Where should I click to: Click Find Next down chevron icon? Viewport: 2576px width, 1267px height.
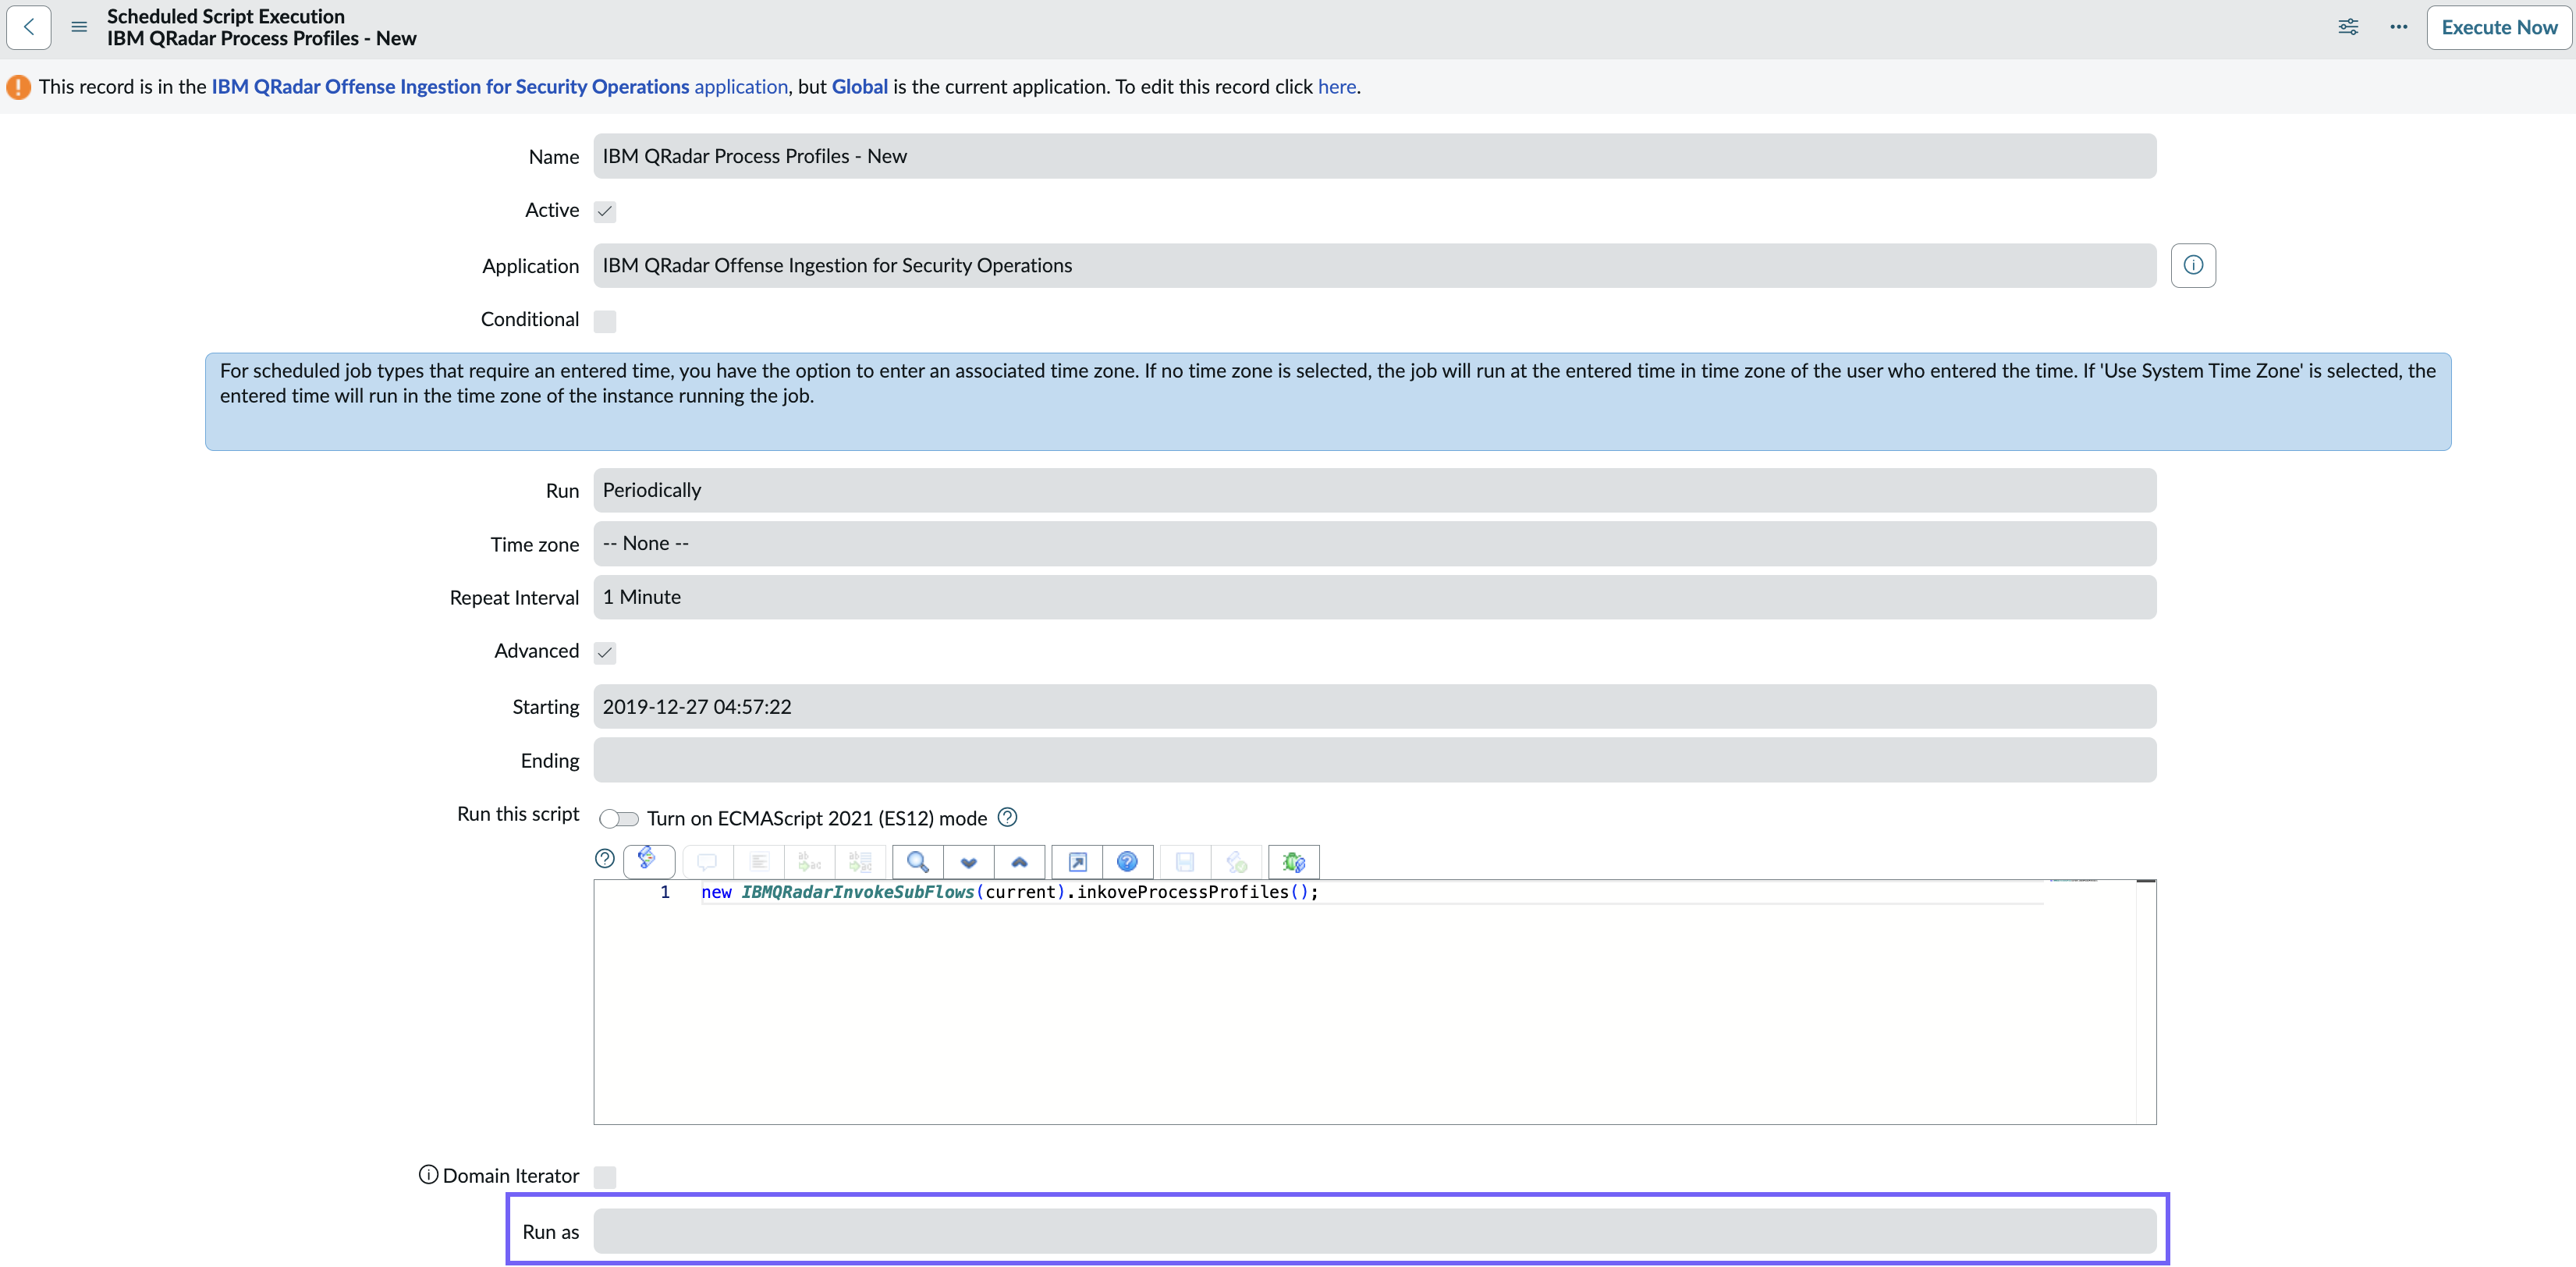point(969,861)
